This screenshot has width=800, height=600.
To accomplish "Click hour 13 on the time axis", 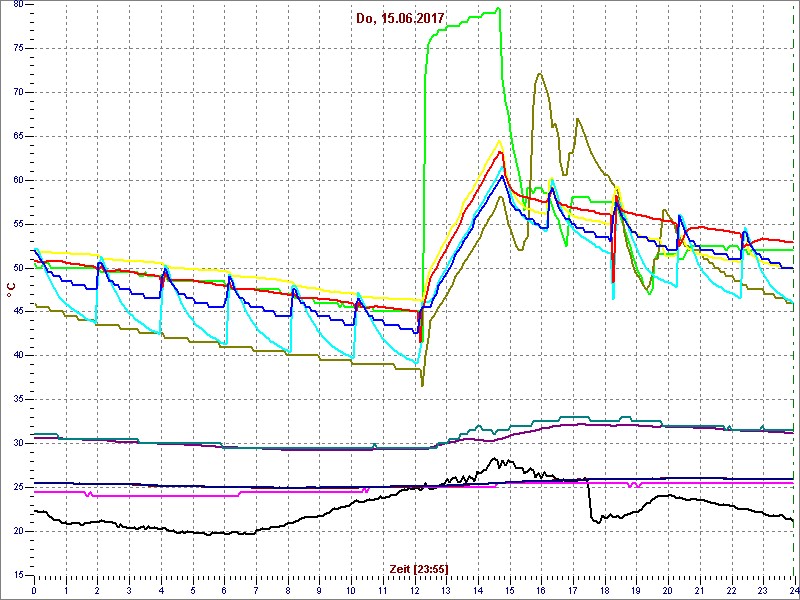I will click(x=446, y=590).
